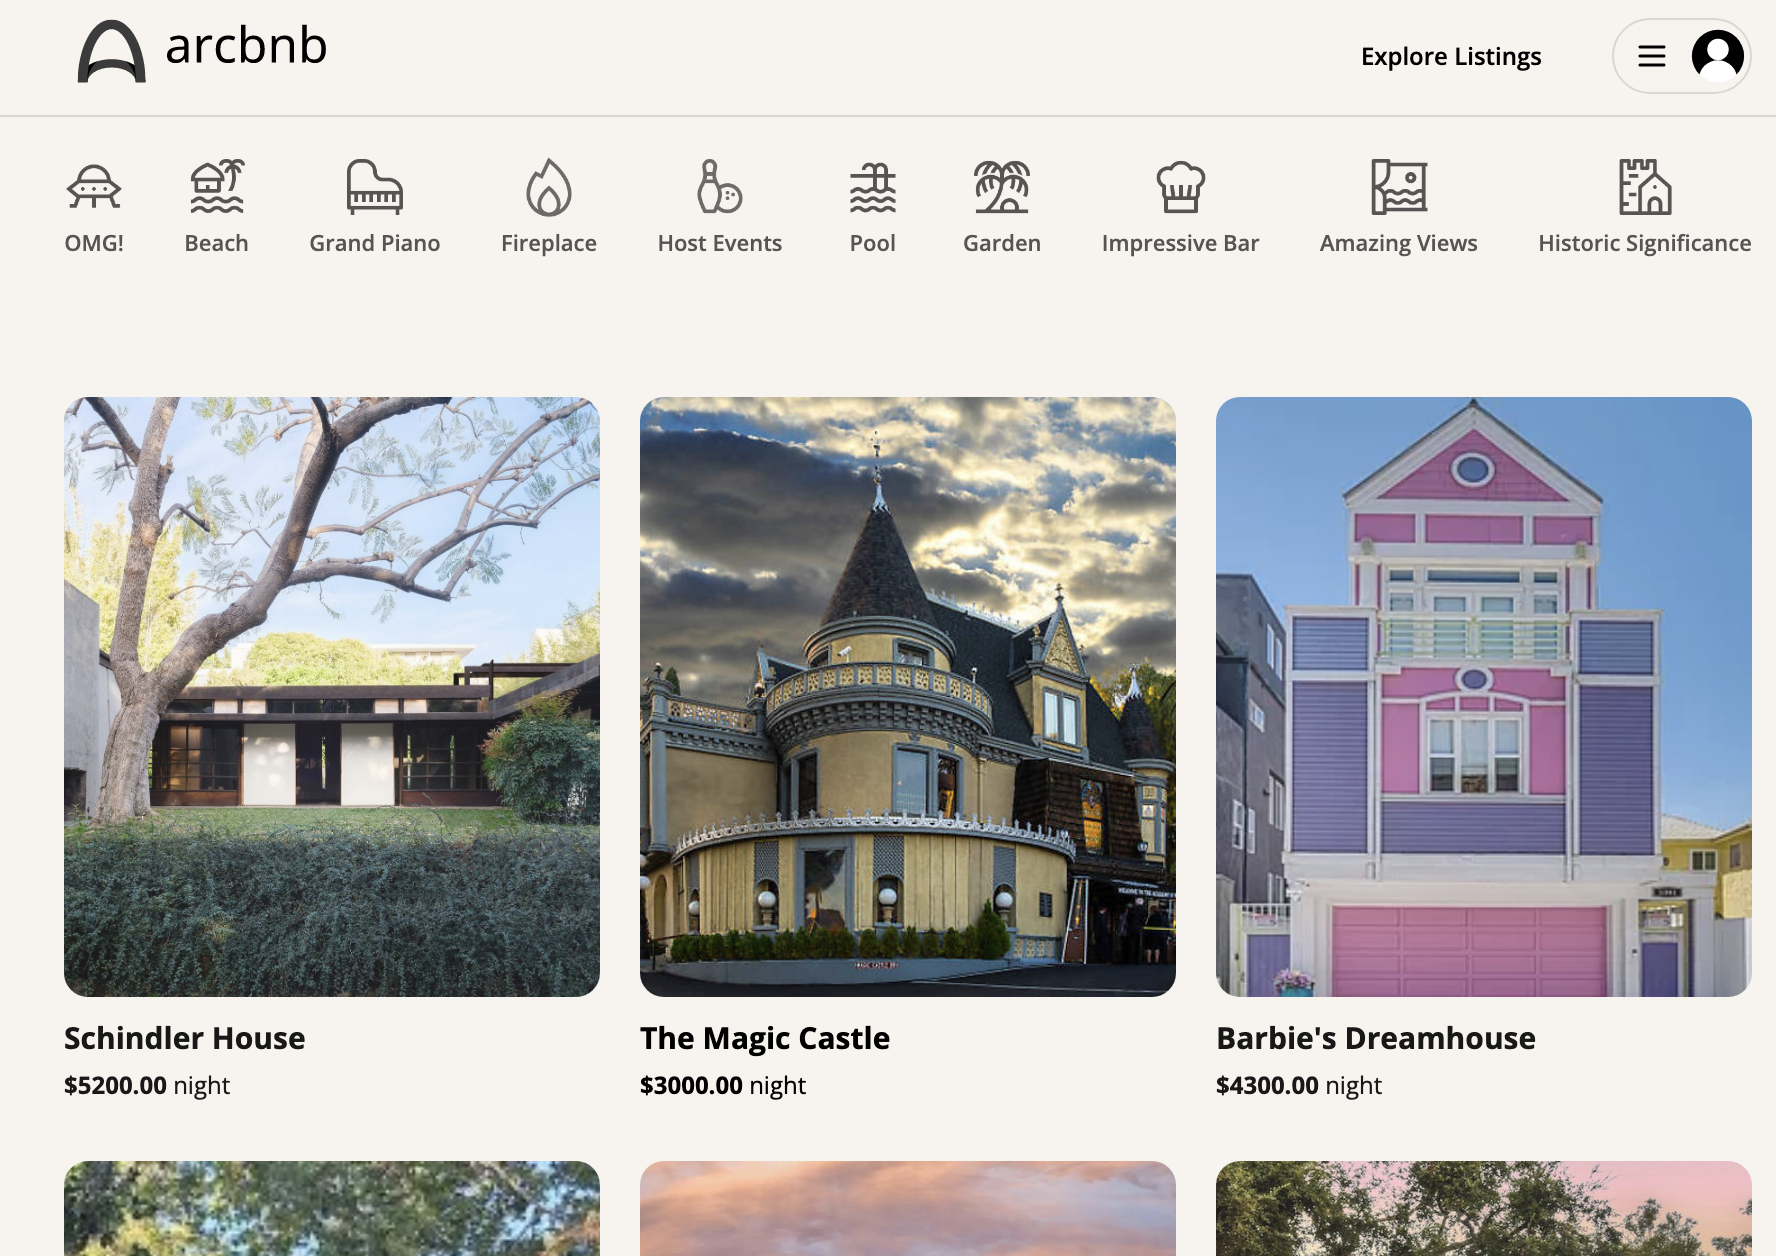Click the Schindler House listing title
This screenshot has width=1776, height=1256.
(x=185, y=1038)
